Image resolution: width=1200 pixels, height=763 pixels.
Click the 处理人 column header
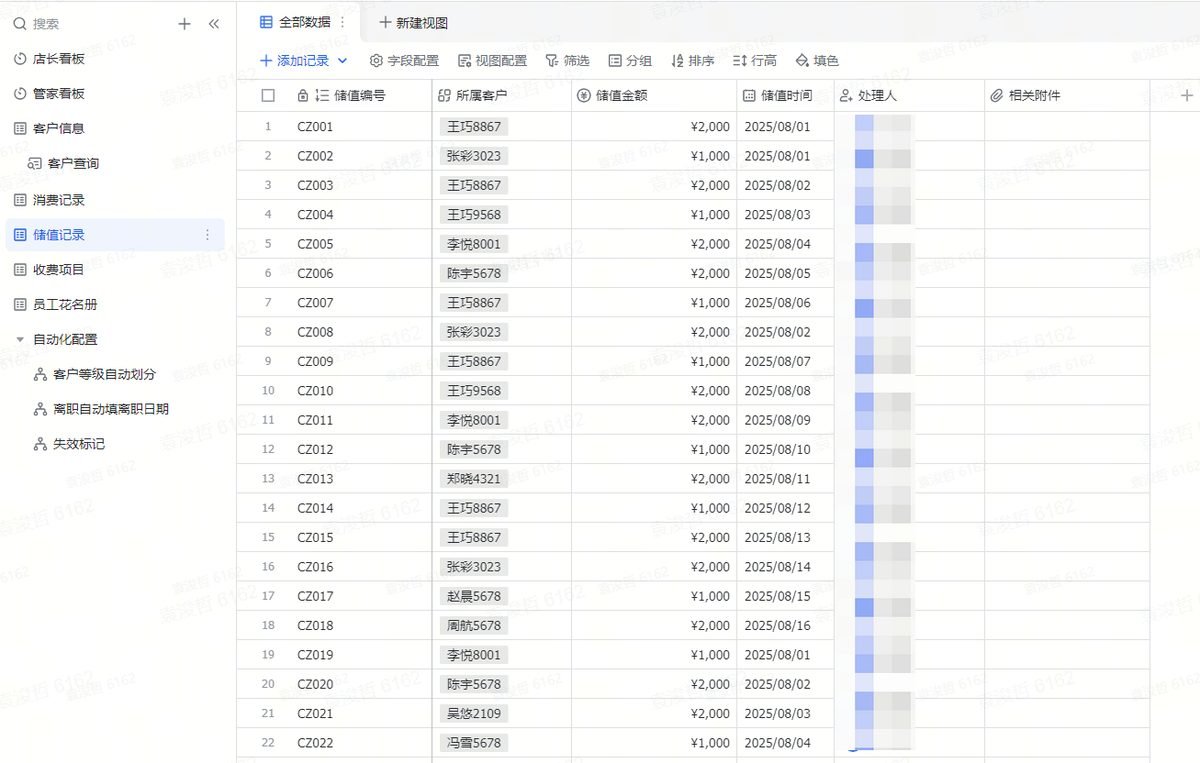[910, 96]
